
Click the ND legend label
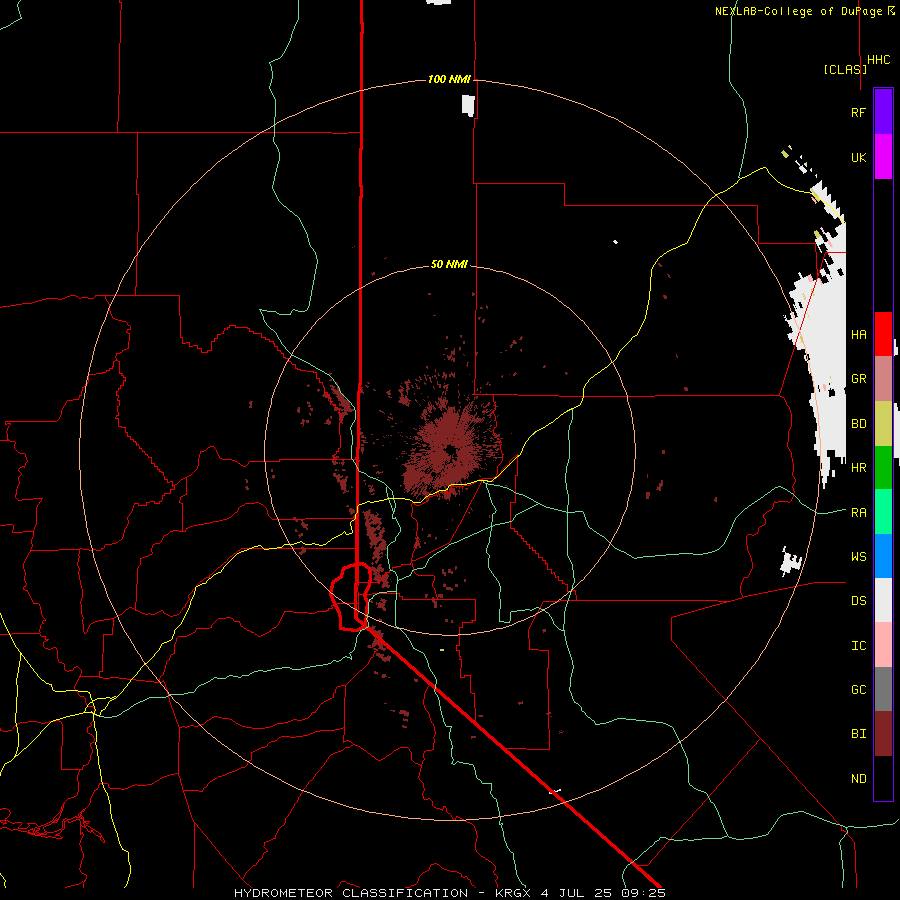coord(858,778)
